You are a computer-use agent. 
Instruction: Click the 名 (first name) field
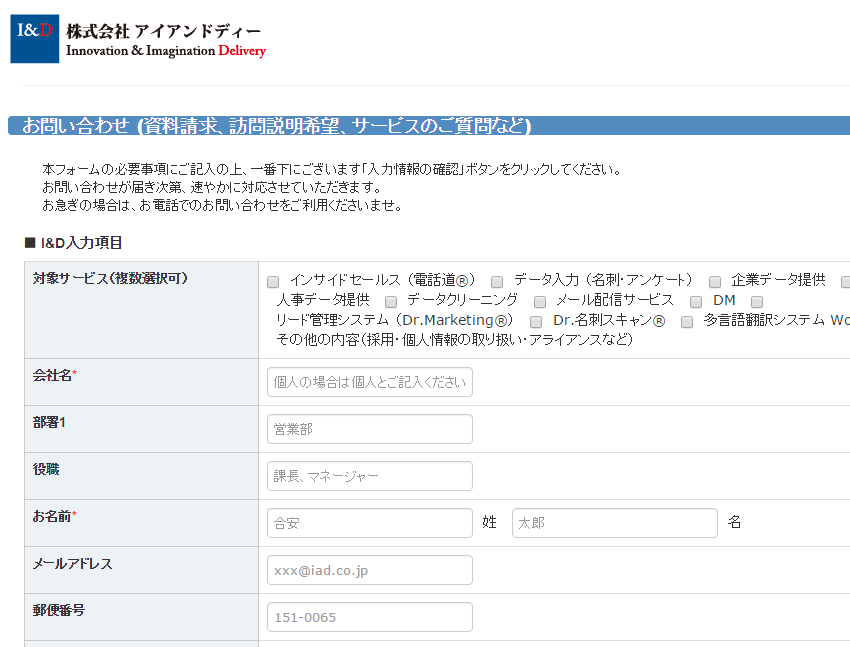(x=614, y=523)
